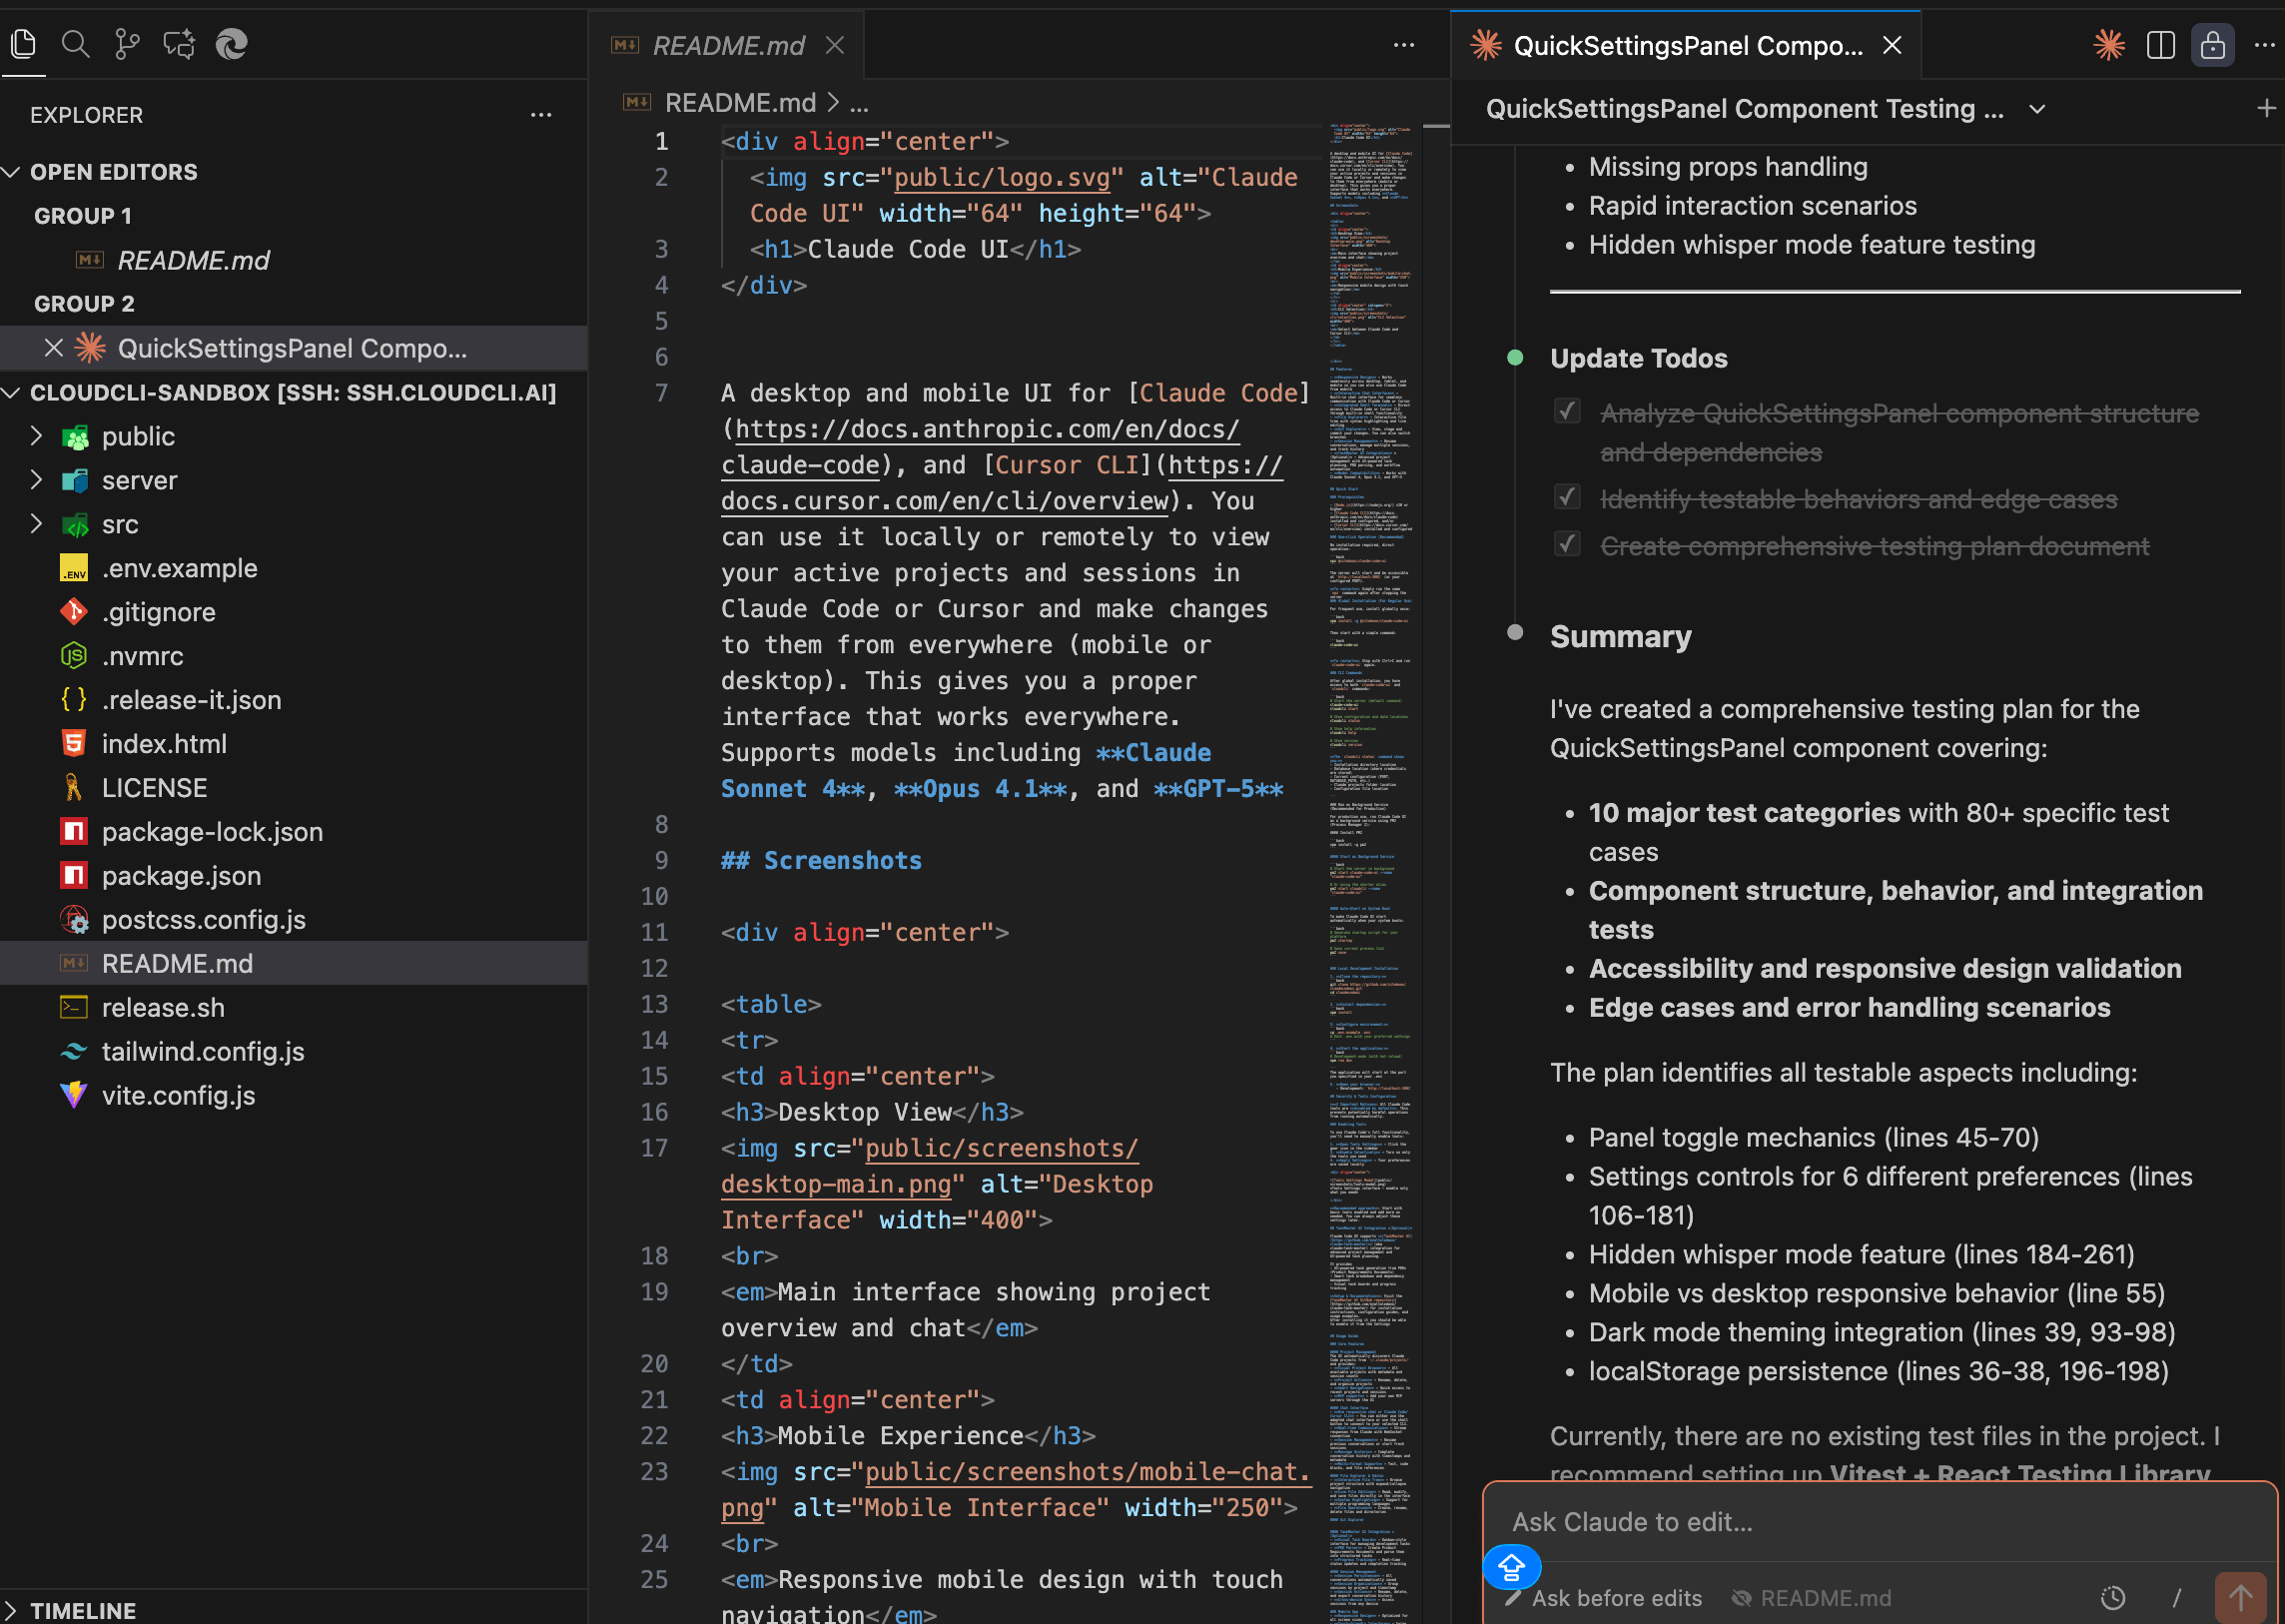Screen dimensions: 2285x1624
Task: Uncheck the Create comprehensive testing plan todo
Action: [x=1567, y=544]
